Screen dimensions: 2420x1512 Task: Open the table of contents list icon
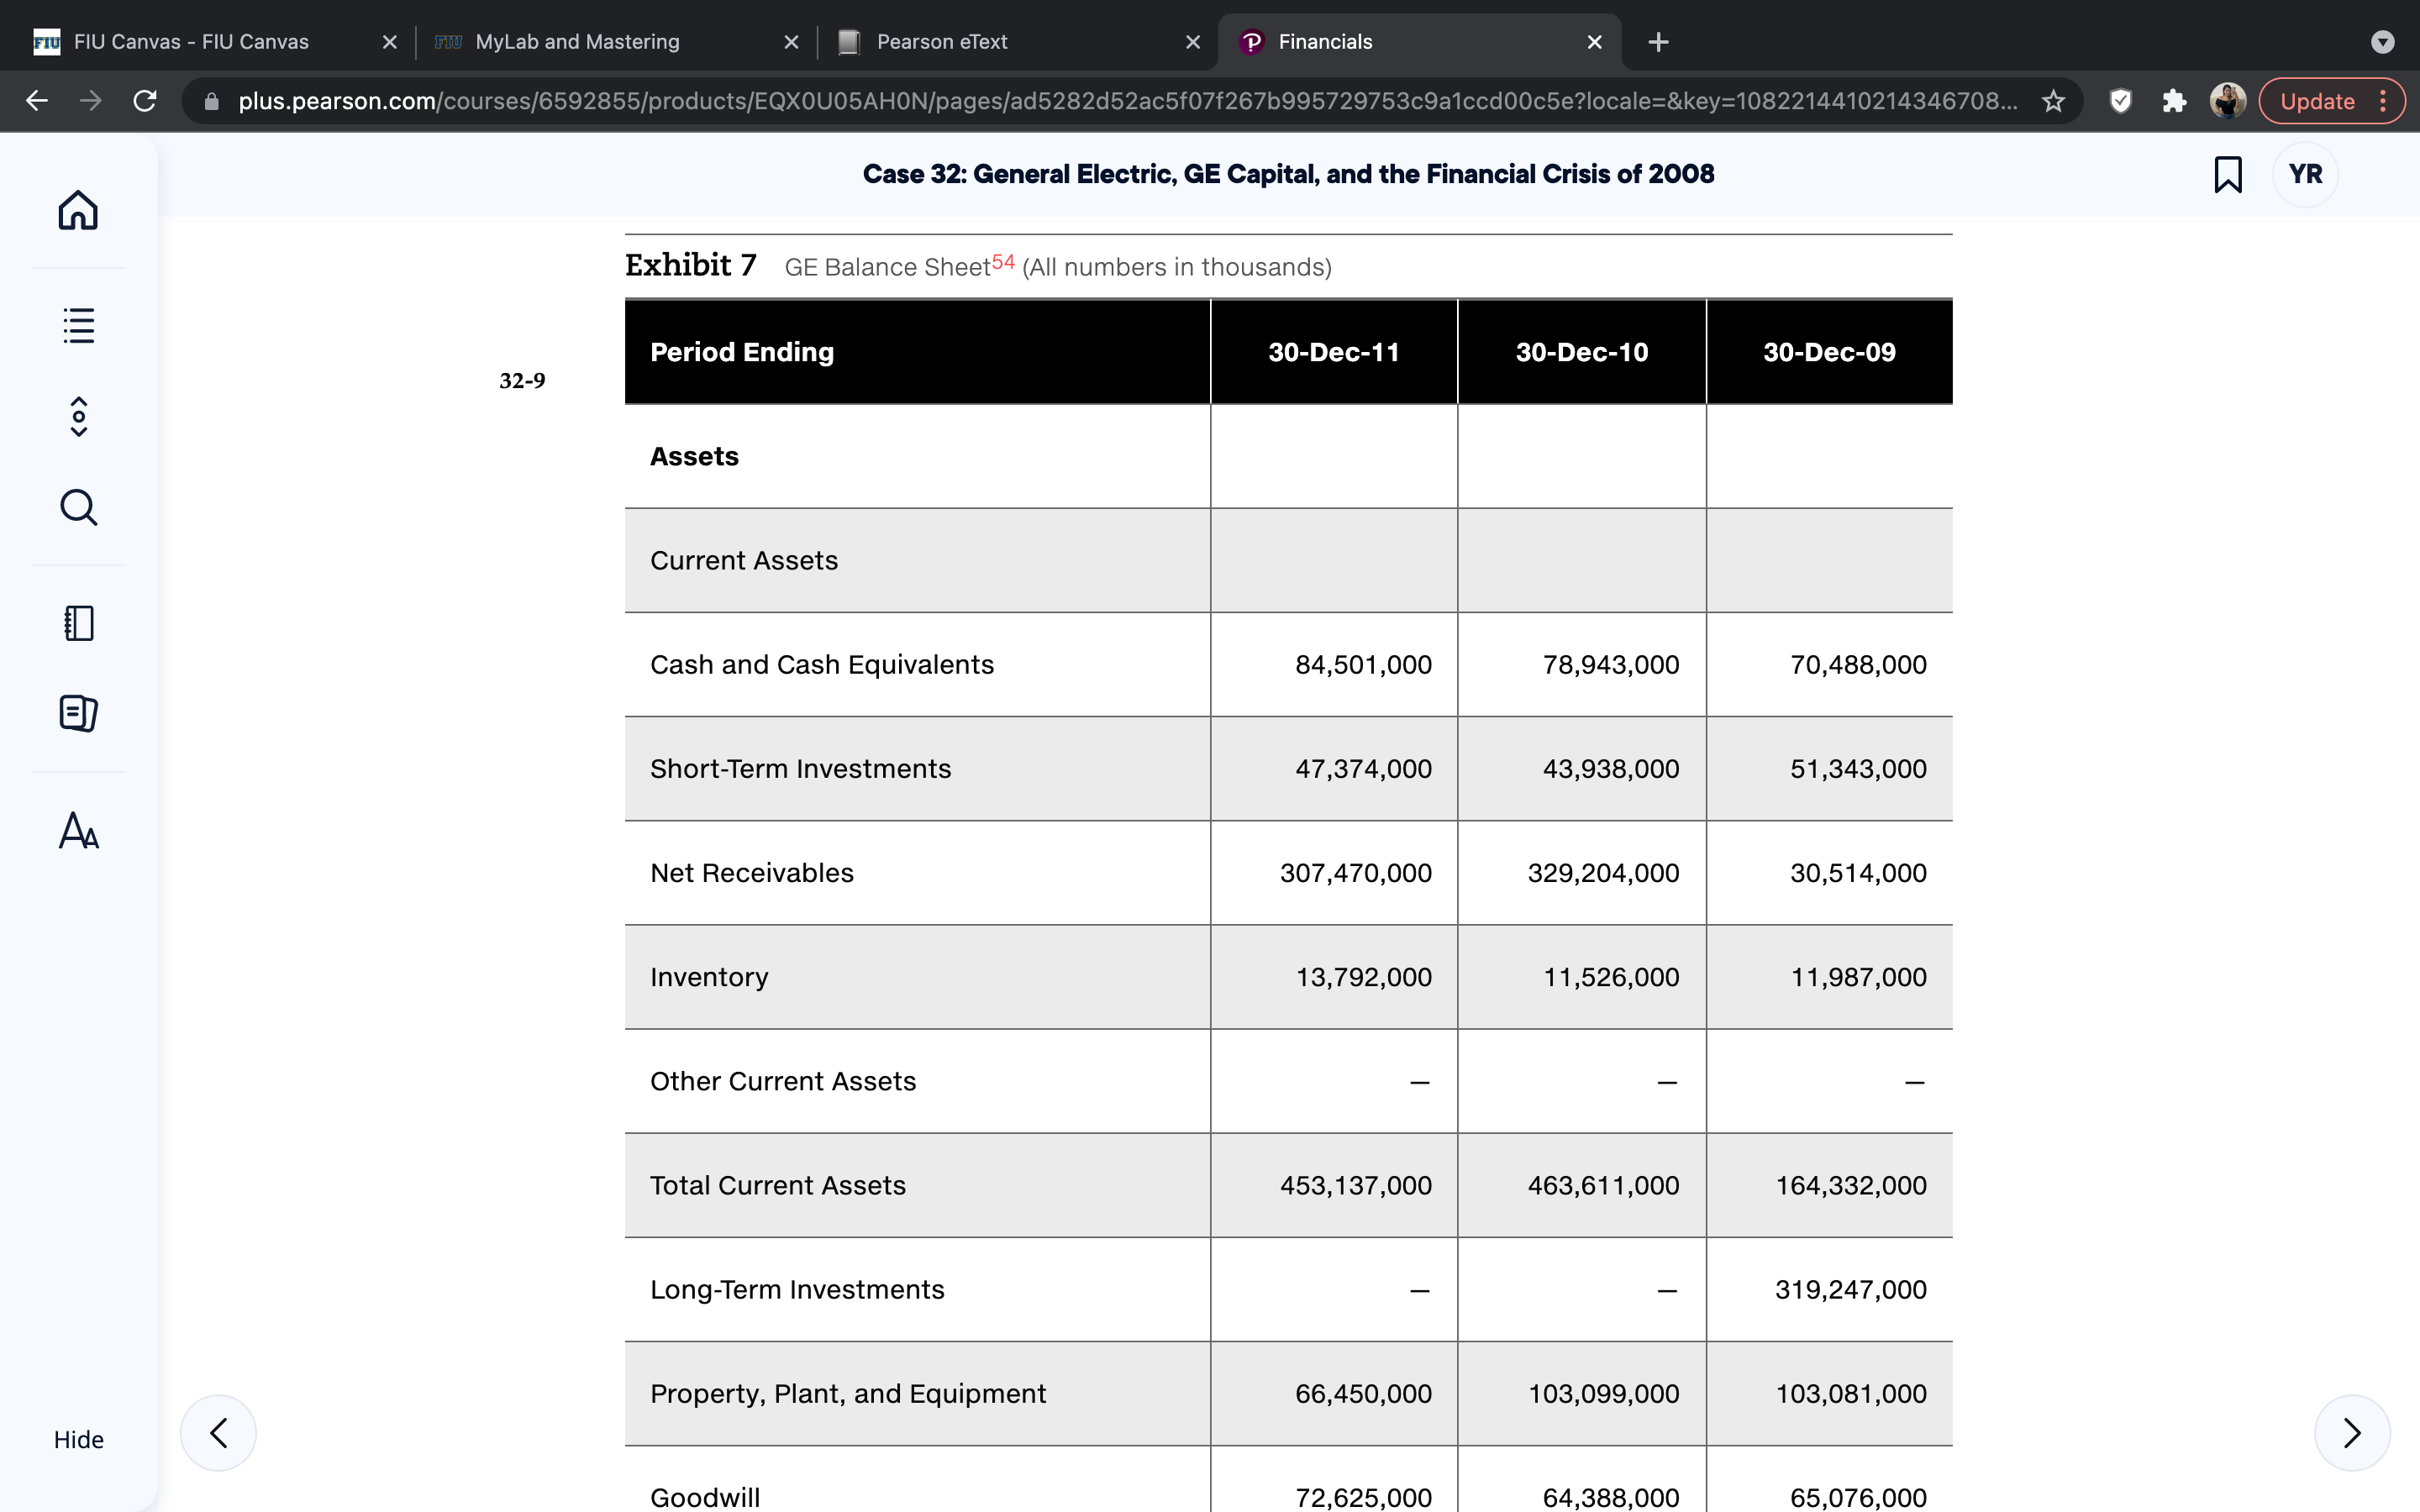78,325
